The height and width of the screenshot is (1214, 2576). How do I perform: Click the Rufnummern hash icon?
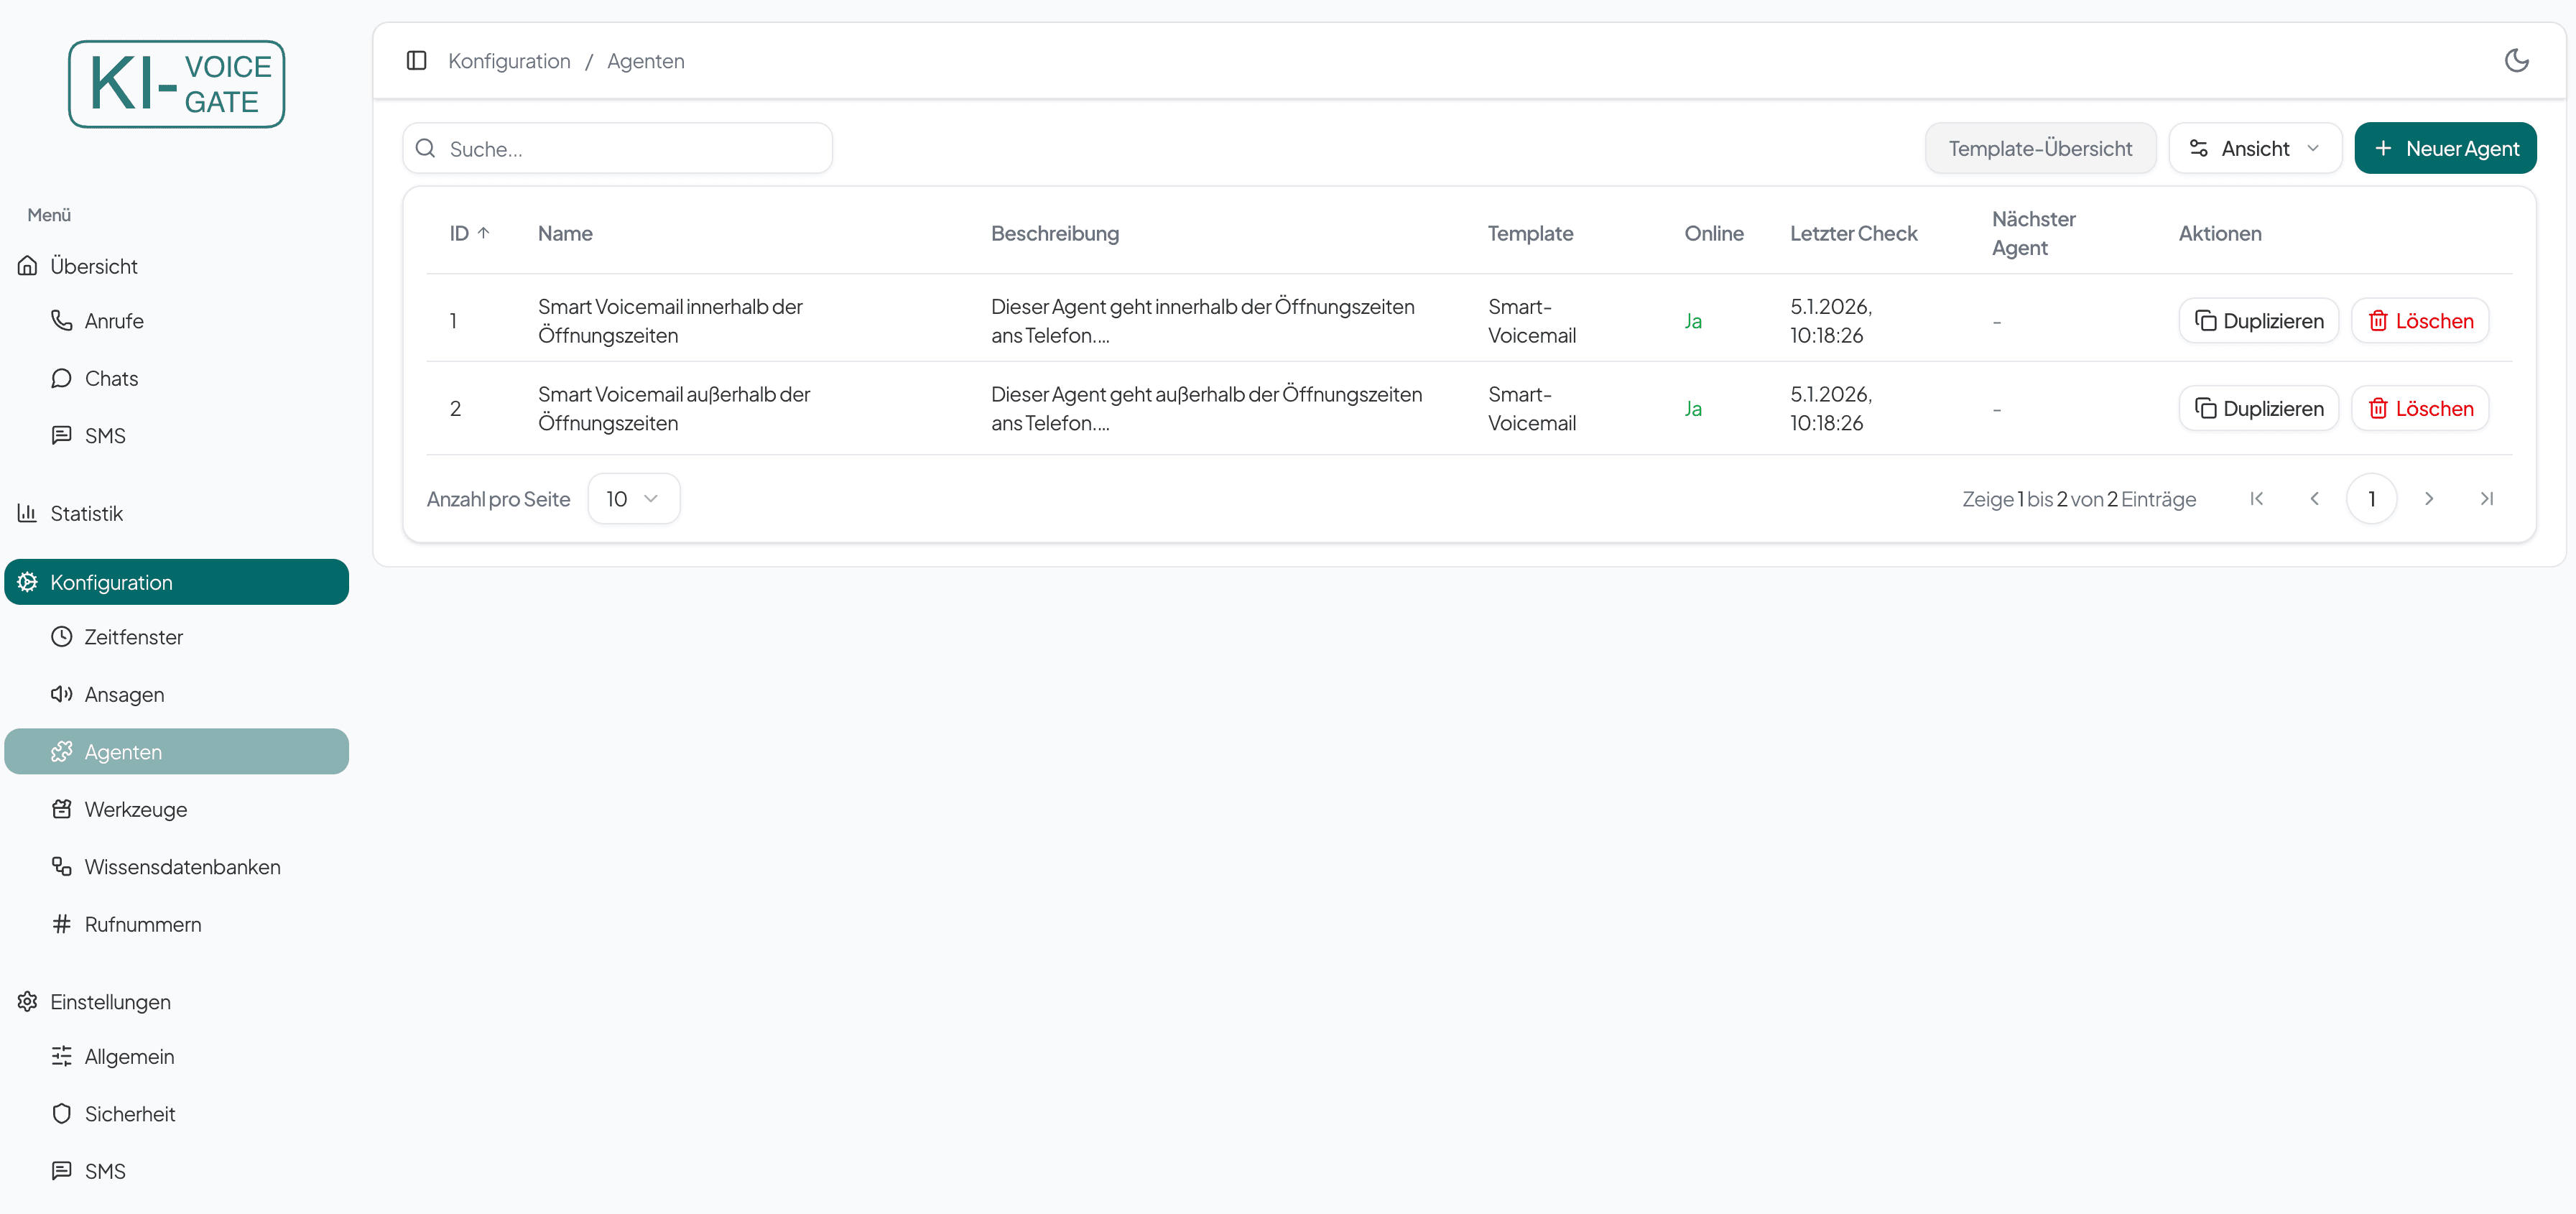(x=62, y=924)
